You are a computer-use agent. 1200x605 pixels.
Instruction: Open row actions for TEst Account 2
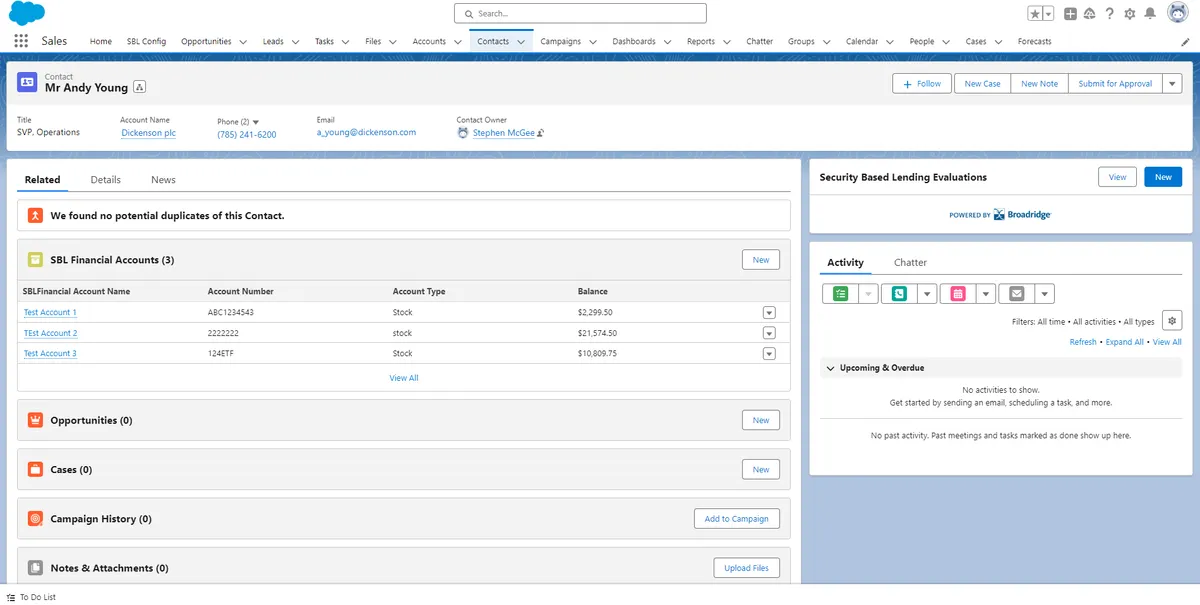769,333
